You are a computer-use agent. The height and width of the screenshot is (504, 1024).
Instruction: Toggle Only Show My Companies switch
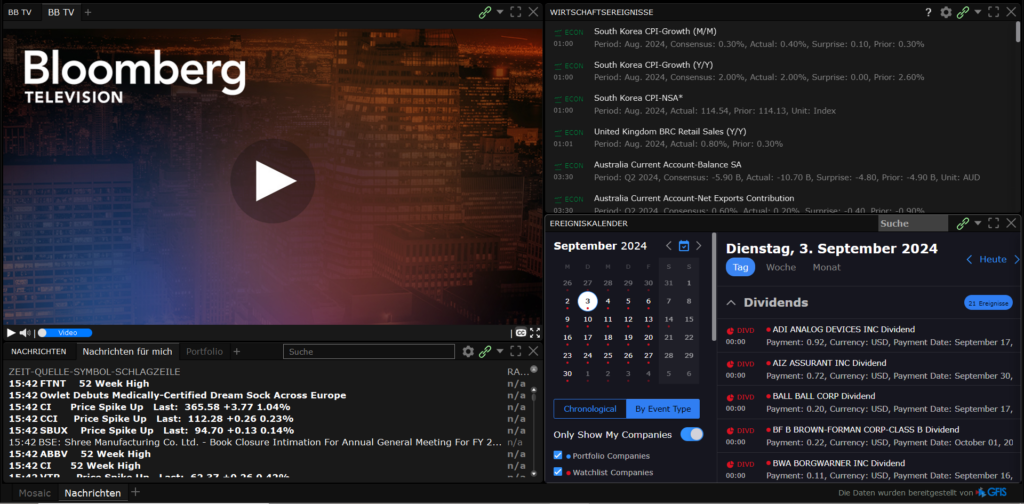692,434
